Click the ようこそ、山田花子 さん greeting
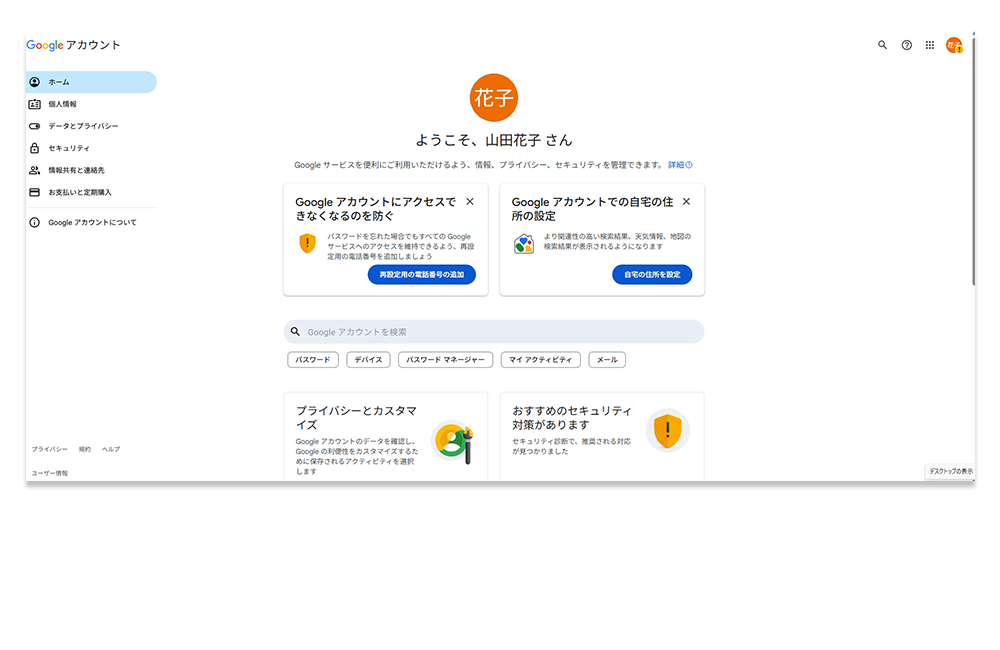This screenshot has width=1000, height=650. point(494,140)
